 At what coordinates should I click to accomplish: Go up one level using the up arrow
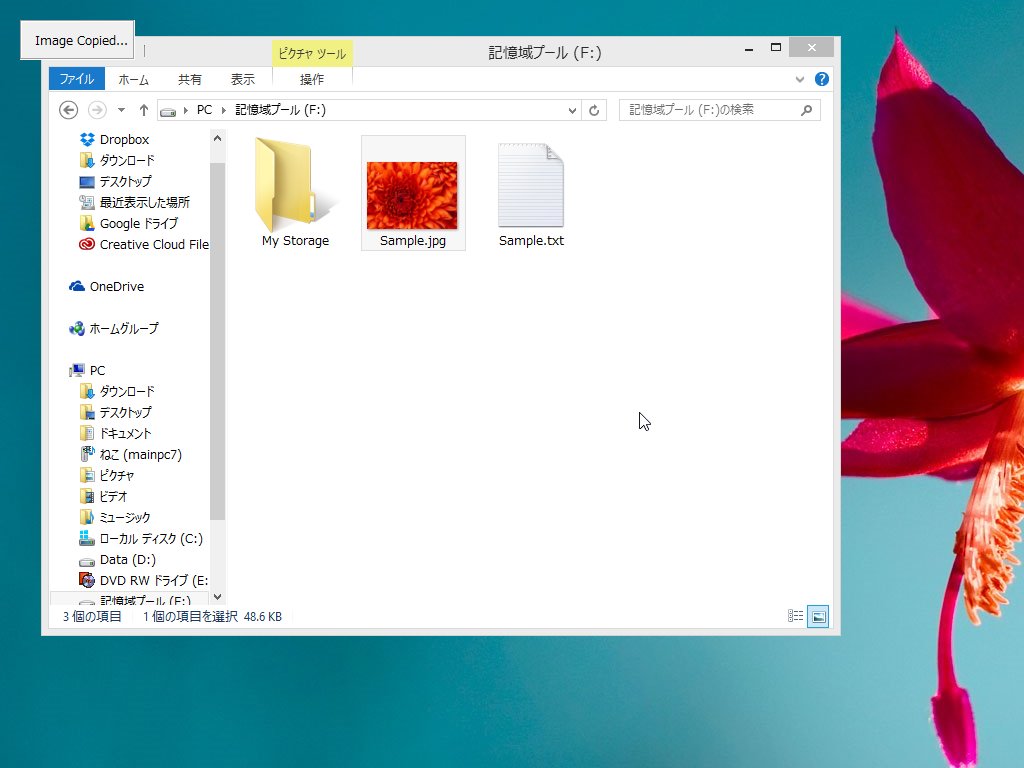(x=143, y=110)
